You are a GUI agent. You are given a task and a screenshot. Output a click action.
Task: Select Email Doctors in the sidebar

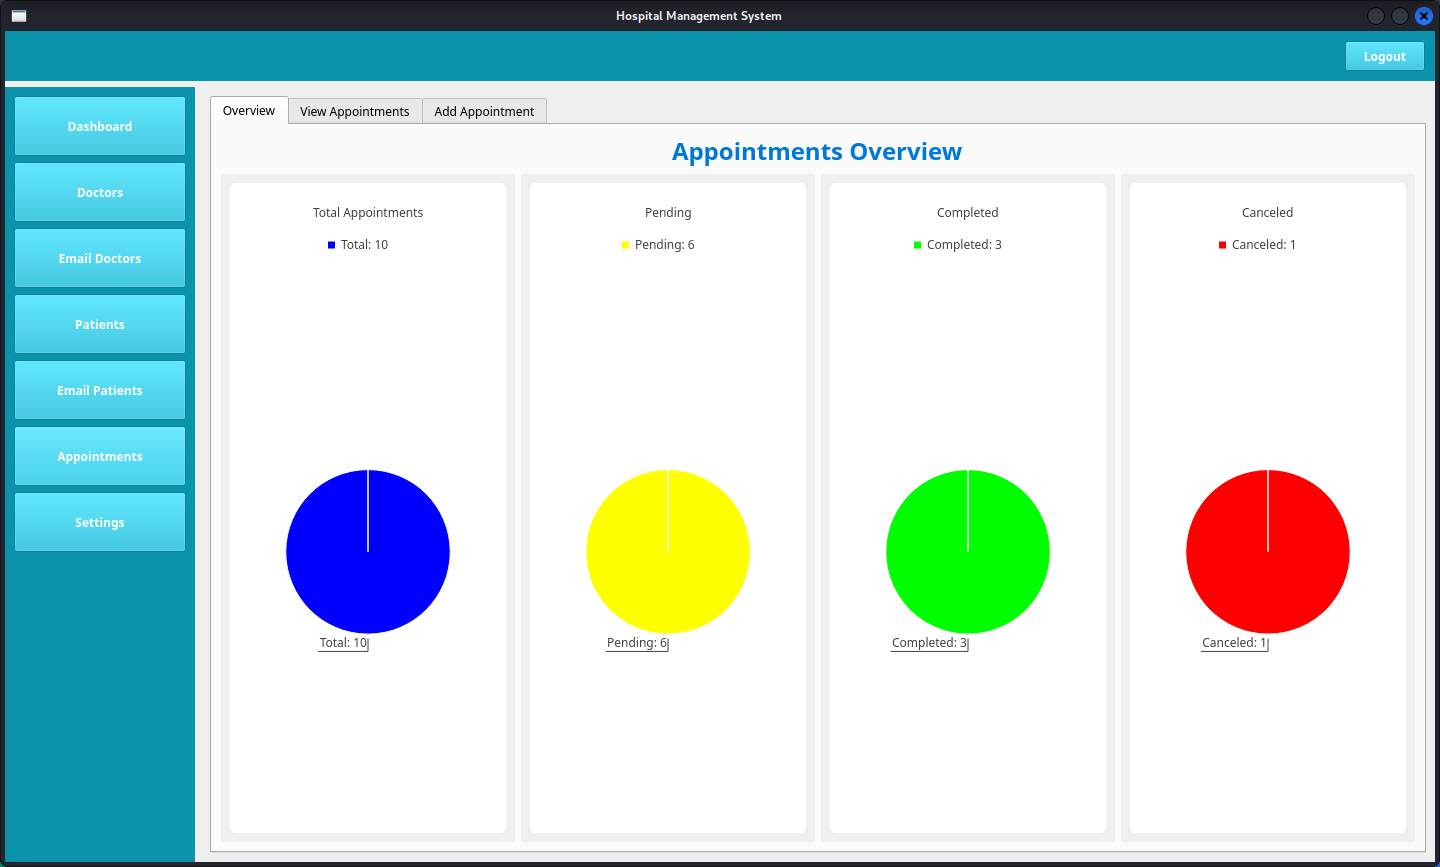coord(99,258)
